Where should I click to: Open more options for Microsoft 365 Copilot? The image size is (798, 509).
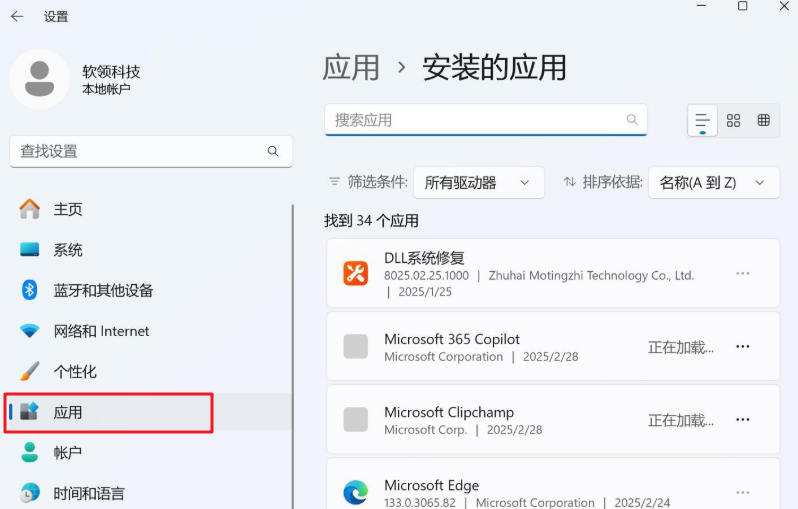tap(743, 347)
